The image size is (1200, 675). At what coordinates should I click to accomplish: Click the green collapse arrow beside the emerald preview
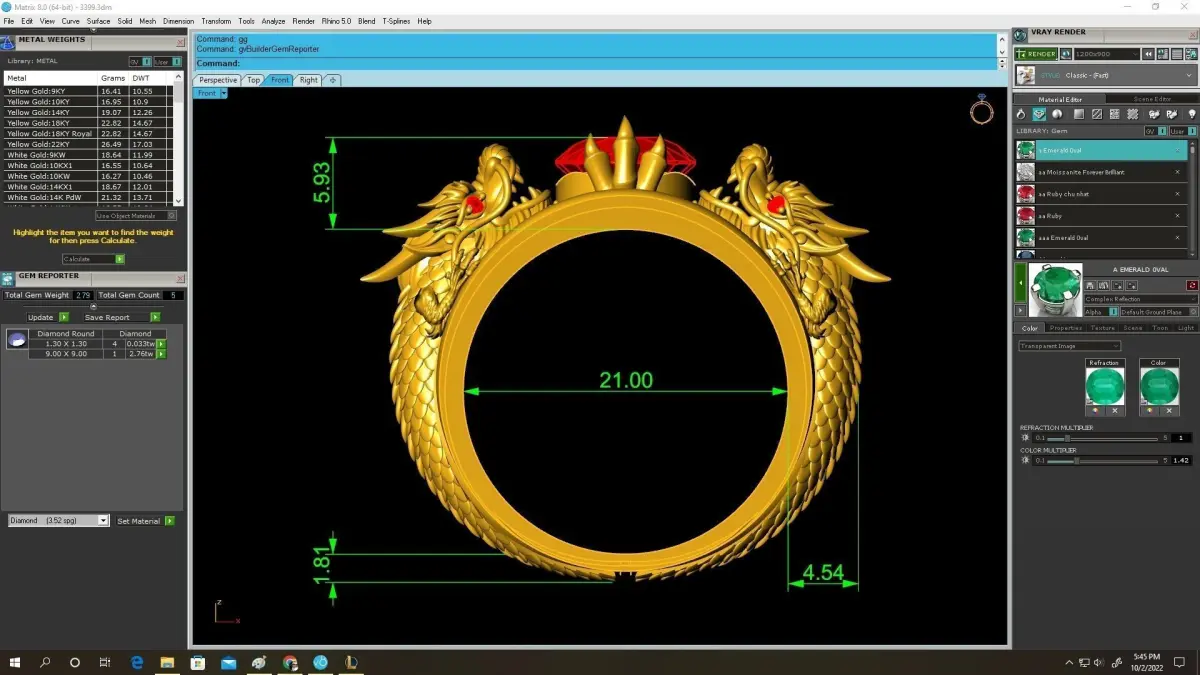[1020, 284]
